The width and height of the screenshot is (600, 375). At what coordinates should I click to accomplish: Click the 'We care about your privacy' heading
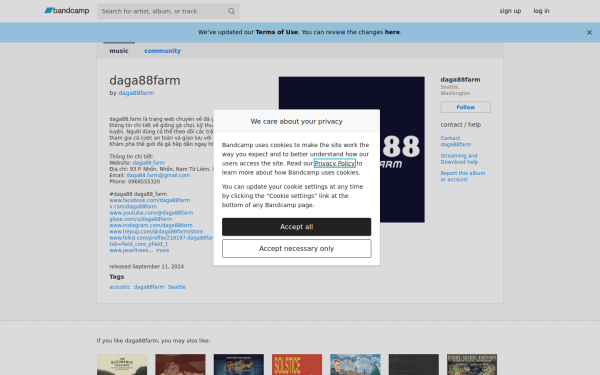click(297, 121)
